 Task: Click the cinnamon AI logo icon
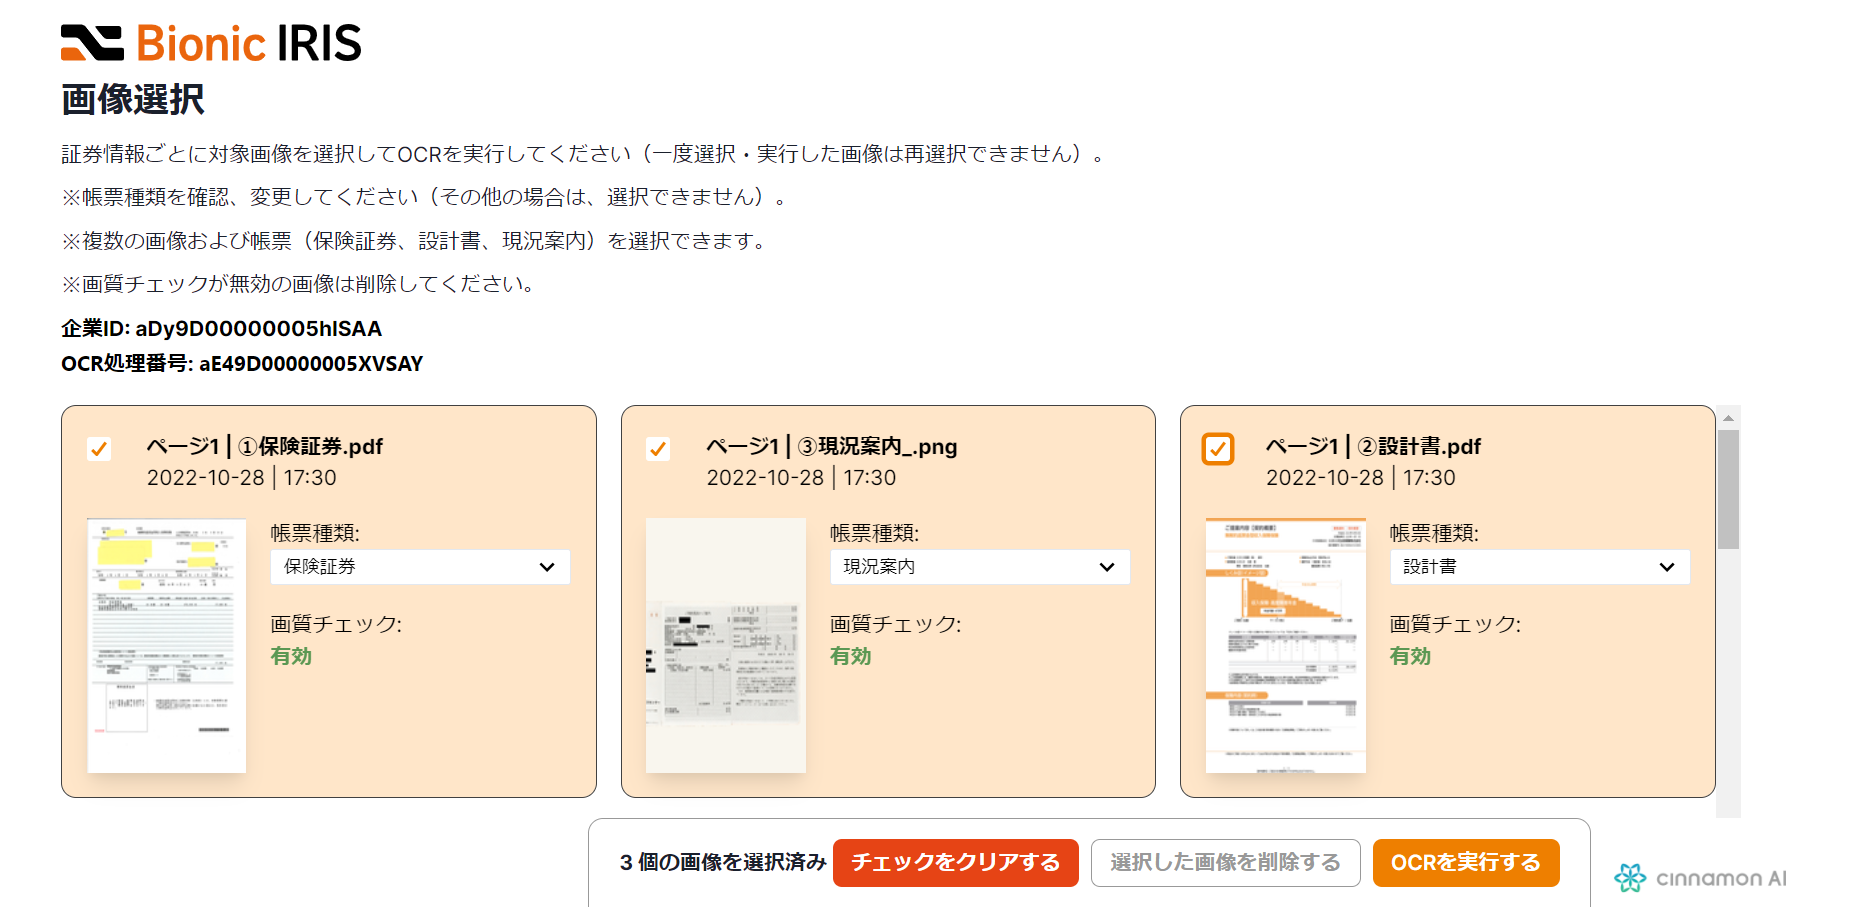(1630, 878)
